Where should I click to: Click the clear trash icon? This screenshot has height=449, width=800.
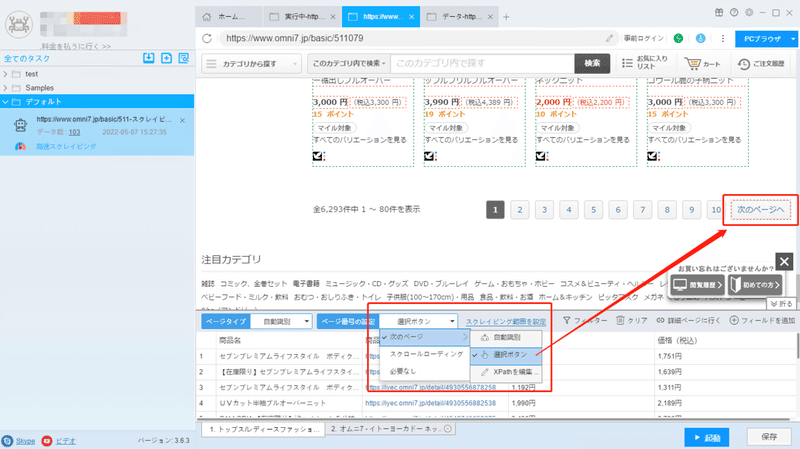click(620, 320)
